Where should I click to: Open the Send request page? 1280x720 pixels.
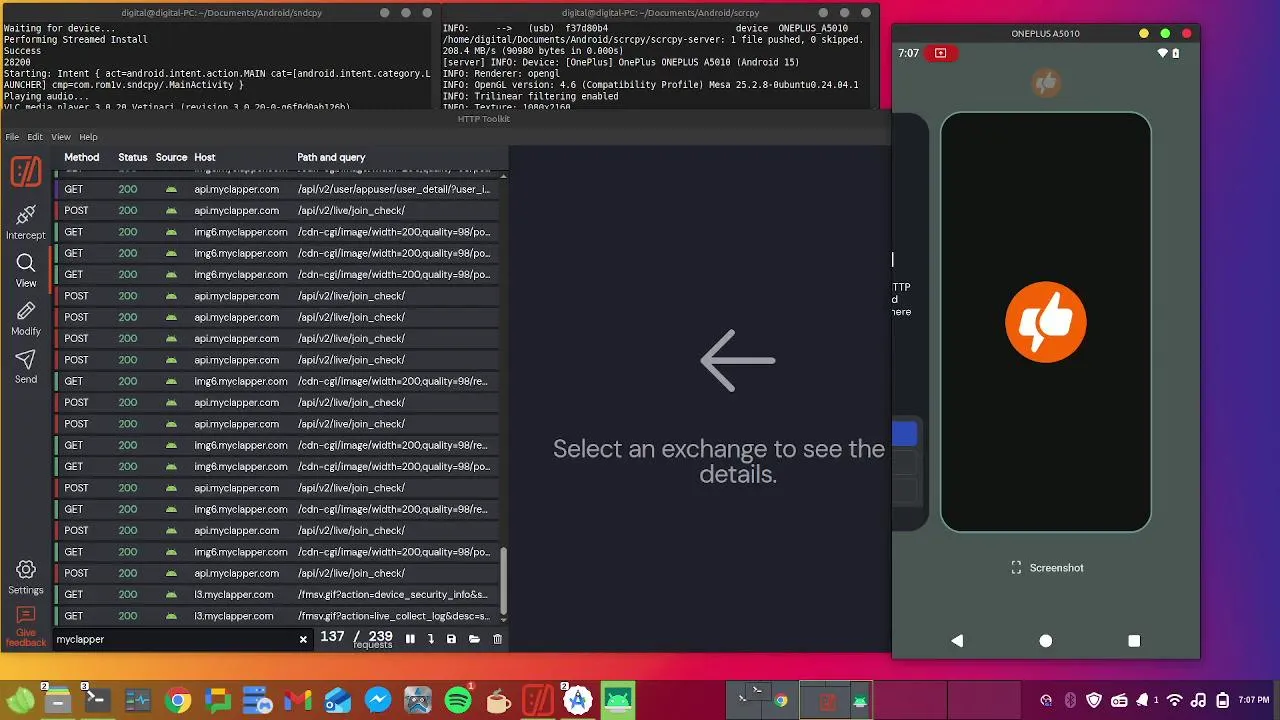(x=26, y=366)
